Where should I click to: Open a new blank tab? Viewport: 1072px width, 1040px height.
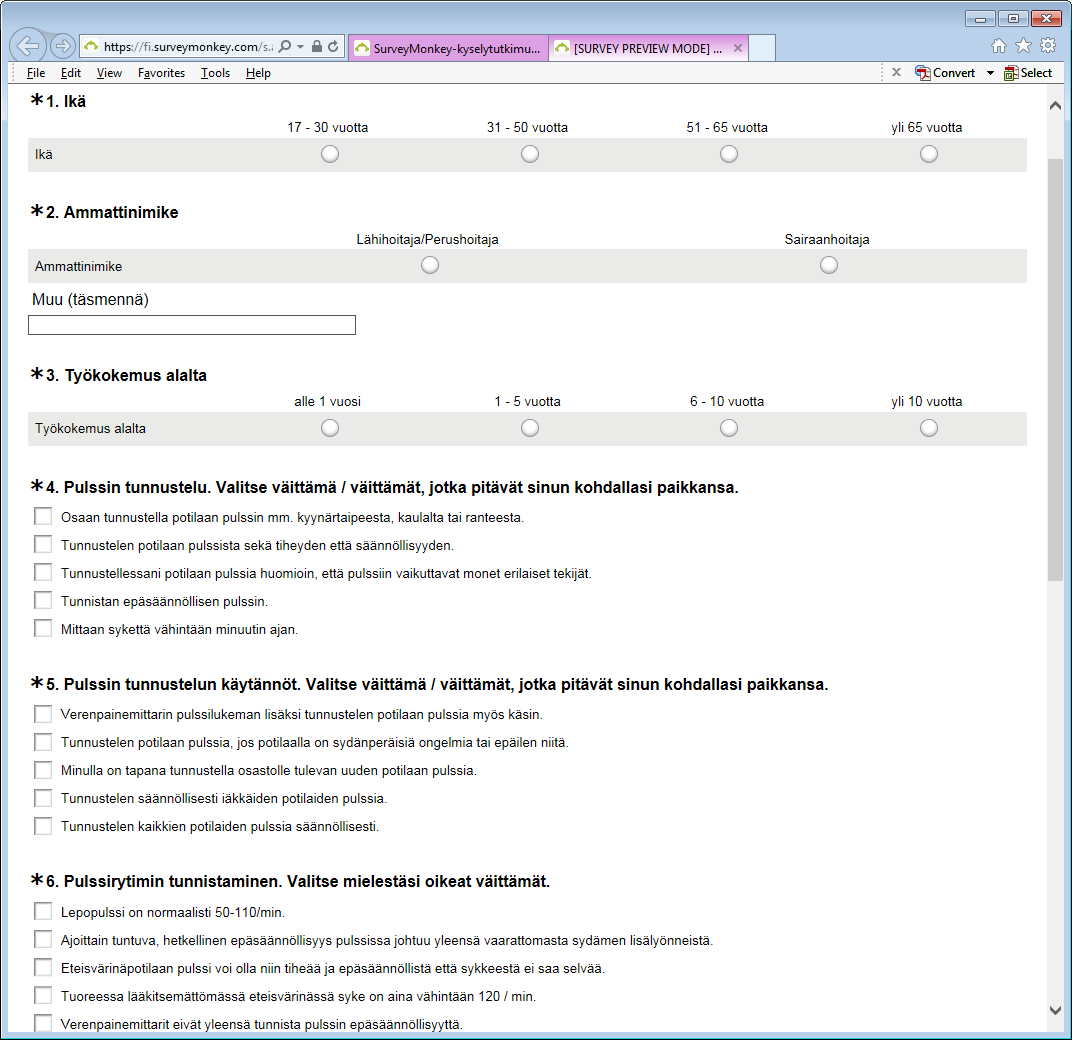click(762, 48)
